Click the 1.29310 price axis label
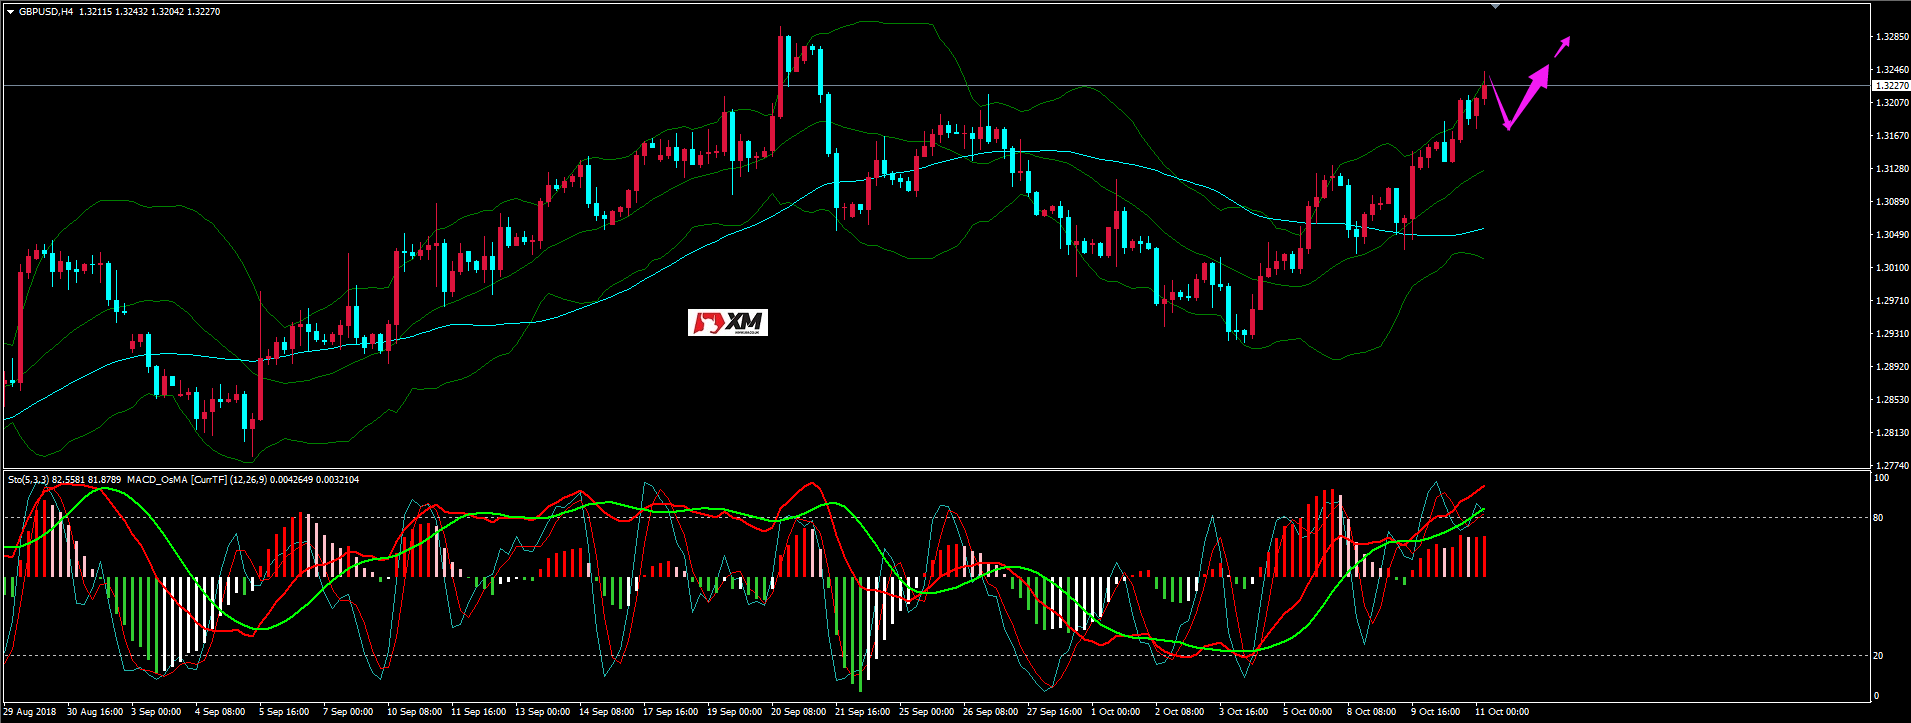1911x723 pixels. (1891, 334)
